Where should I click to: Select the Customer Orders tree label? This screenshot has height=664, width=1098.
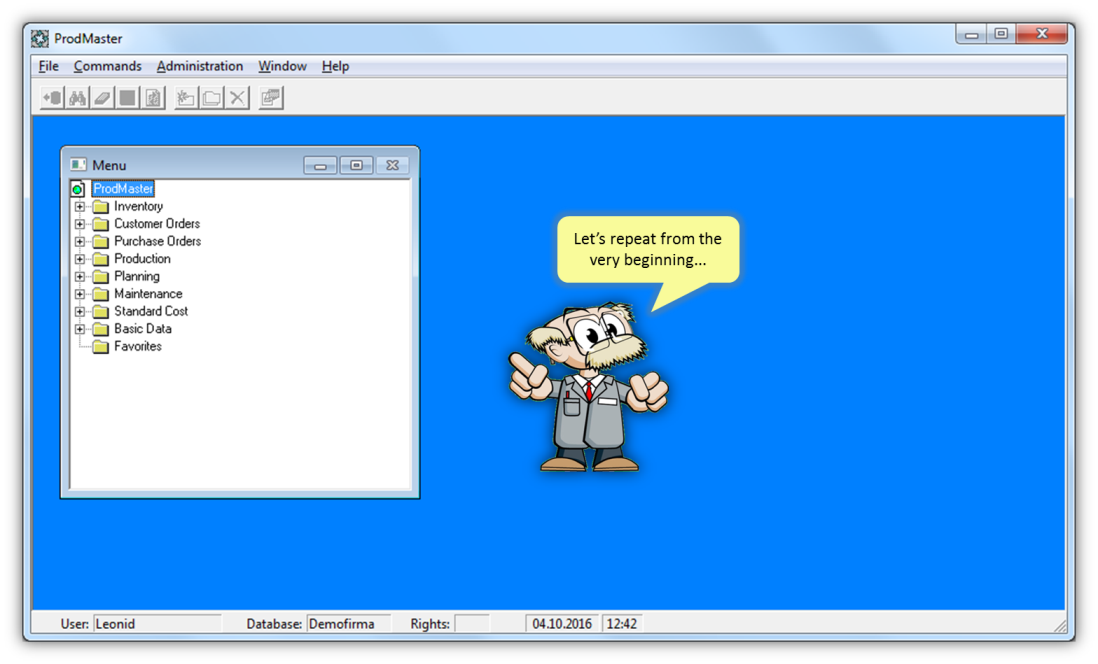click(x=157, y=224)
